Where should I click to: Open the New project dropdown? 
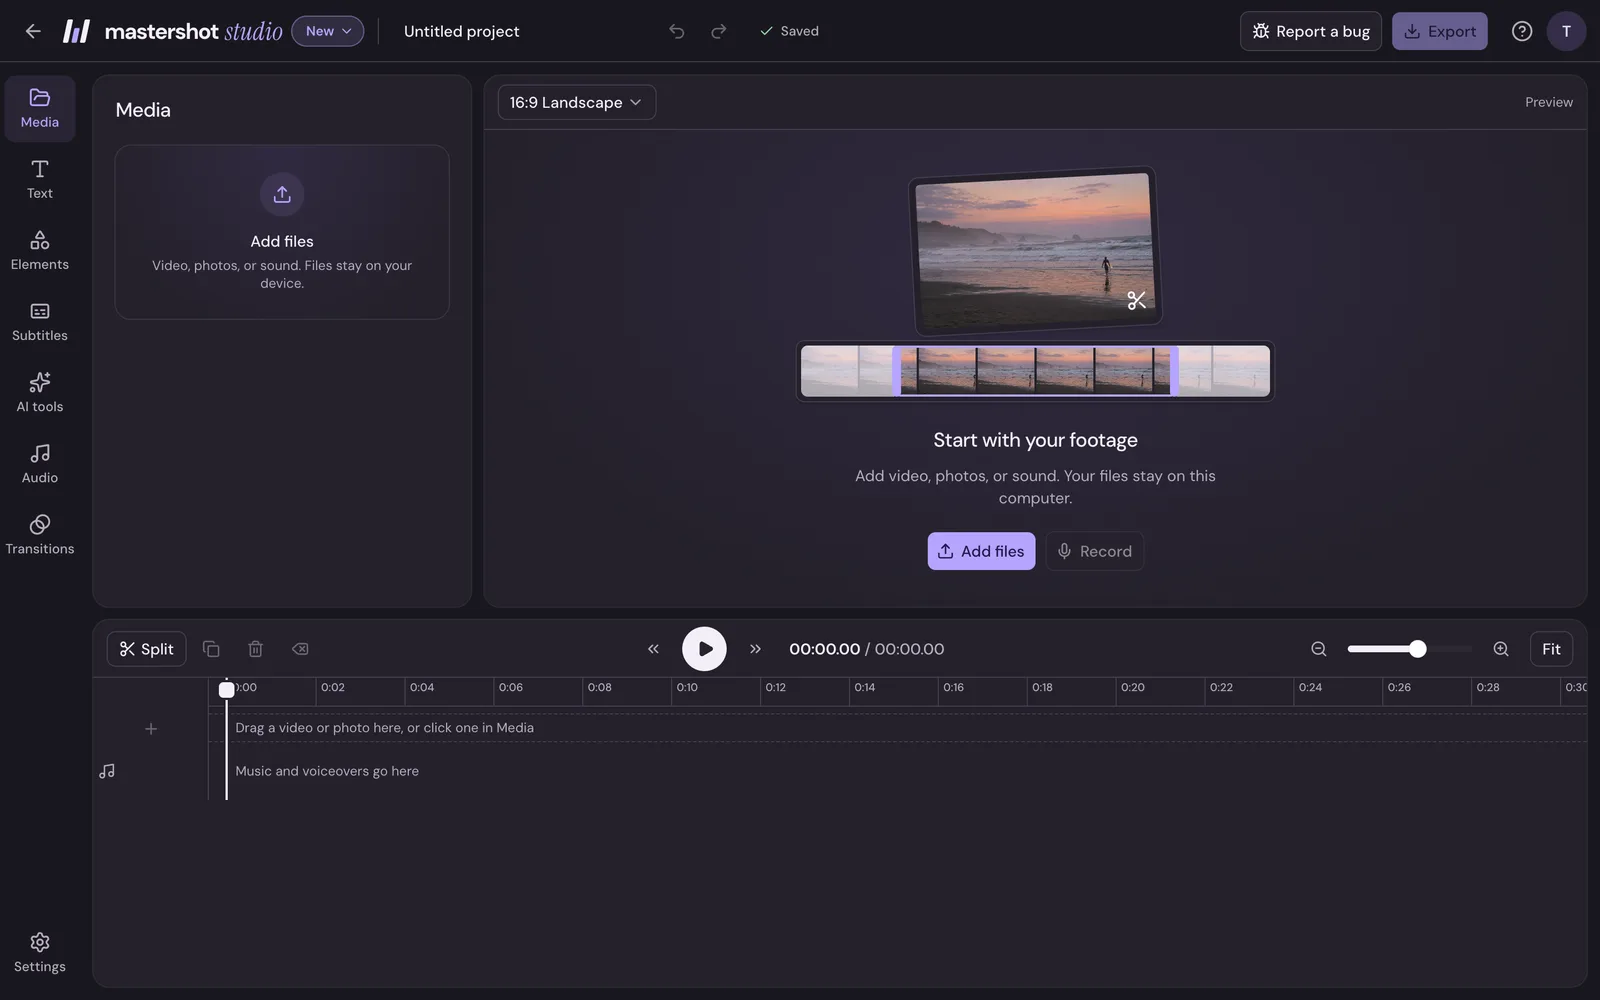[x=328, y=31]
